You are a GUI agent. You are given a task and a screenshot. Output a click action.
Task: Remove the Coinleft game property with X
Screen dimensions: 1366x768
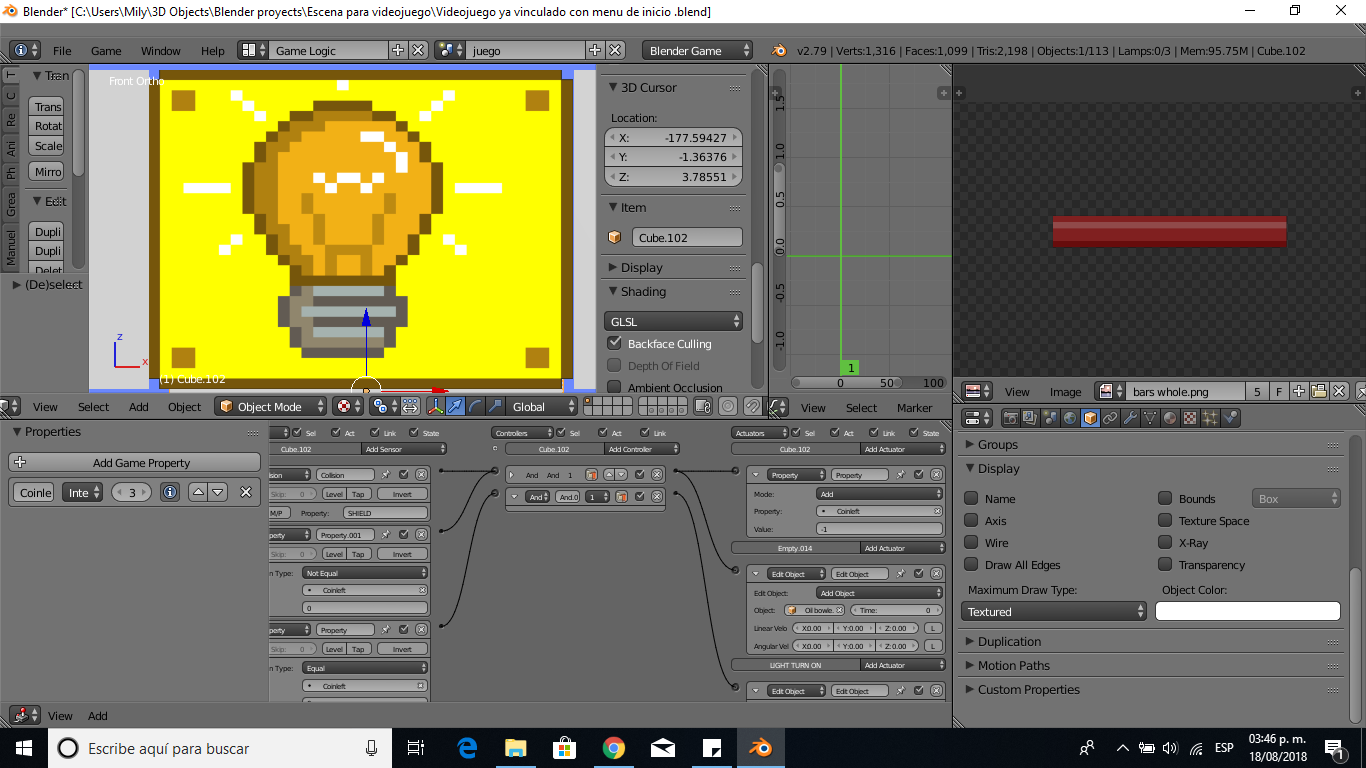245,492
